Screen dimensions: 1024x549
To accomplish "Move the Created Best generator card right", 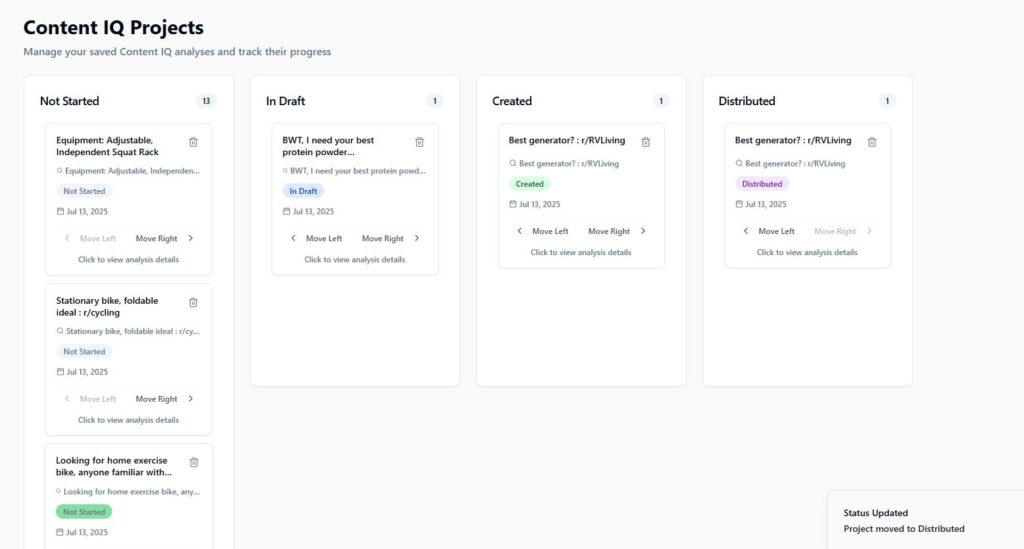I will click(x=616, y=231).
